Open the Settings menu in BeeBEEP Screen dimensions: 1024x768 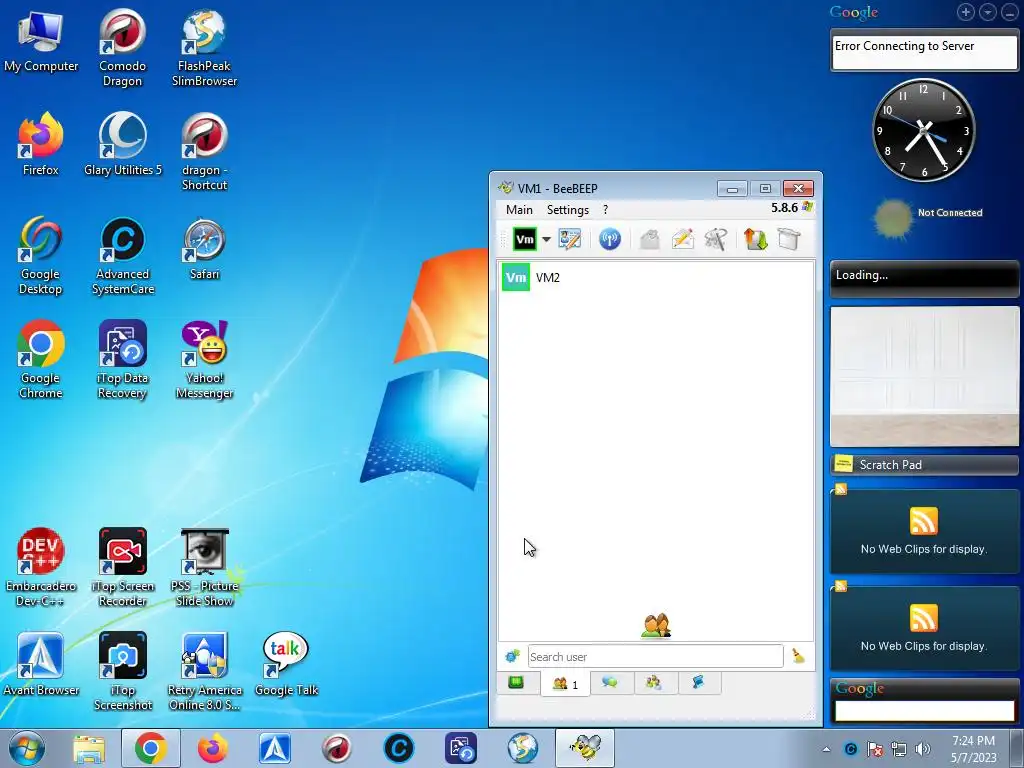point(568,210)
